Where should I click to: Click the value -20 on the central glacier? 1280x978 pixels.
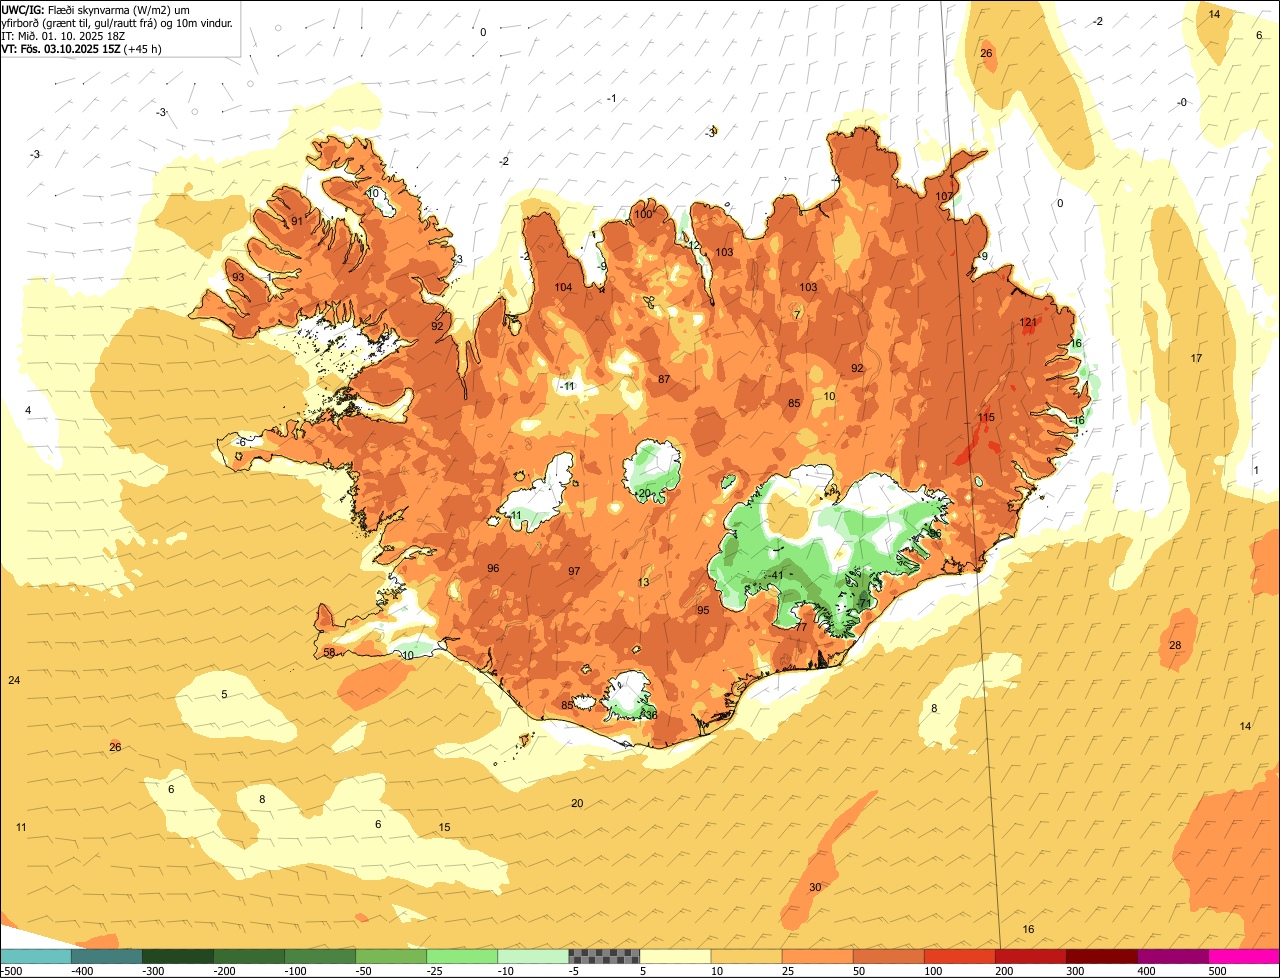(x=642, y=493)
